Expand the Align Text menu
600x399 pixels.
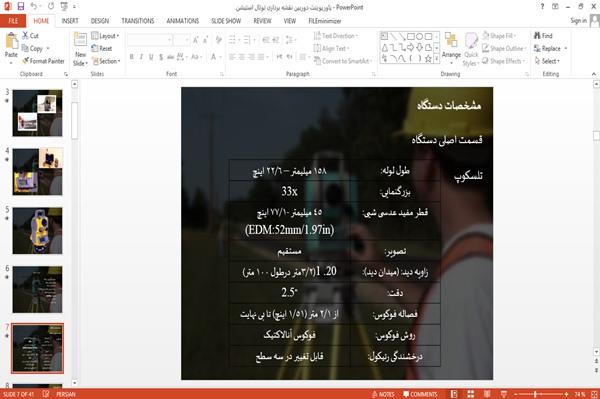pyautogui.click(x=331, y=48)
